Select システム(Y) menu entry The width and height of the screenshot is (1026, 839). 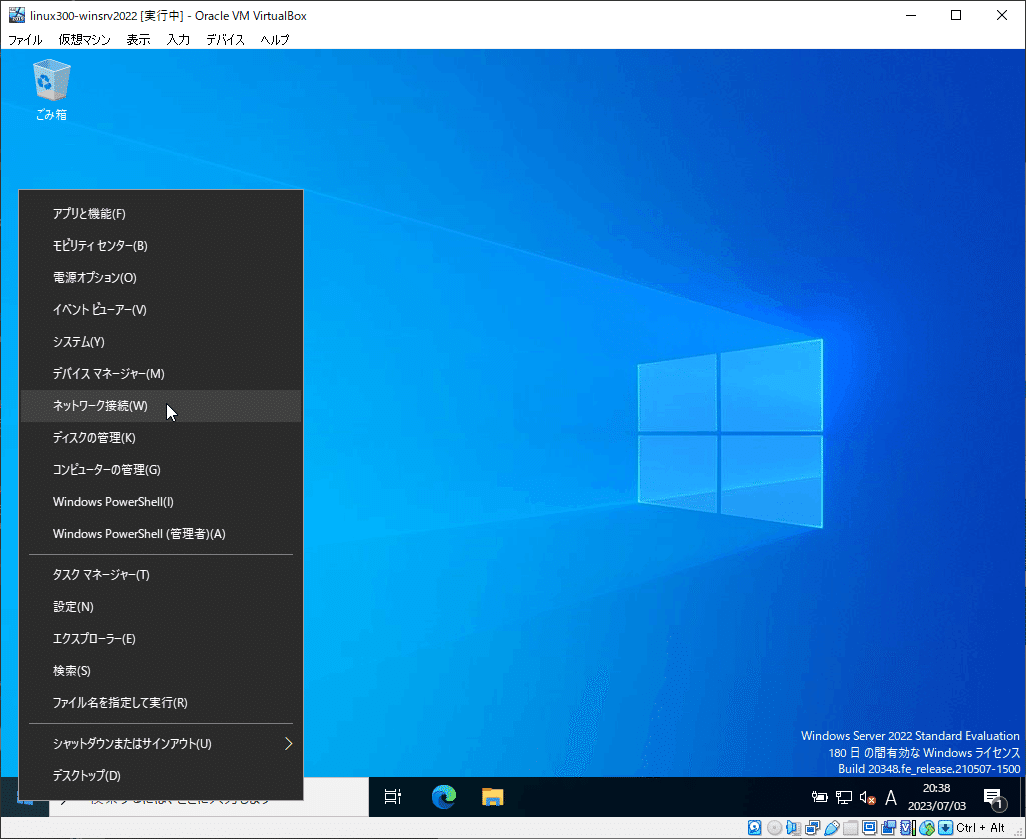coord(161,342)
